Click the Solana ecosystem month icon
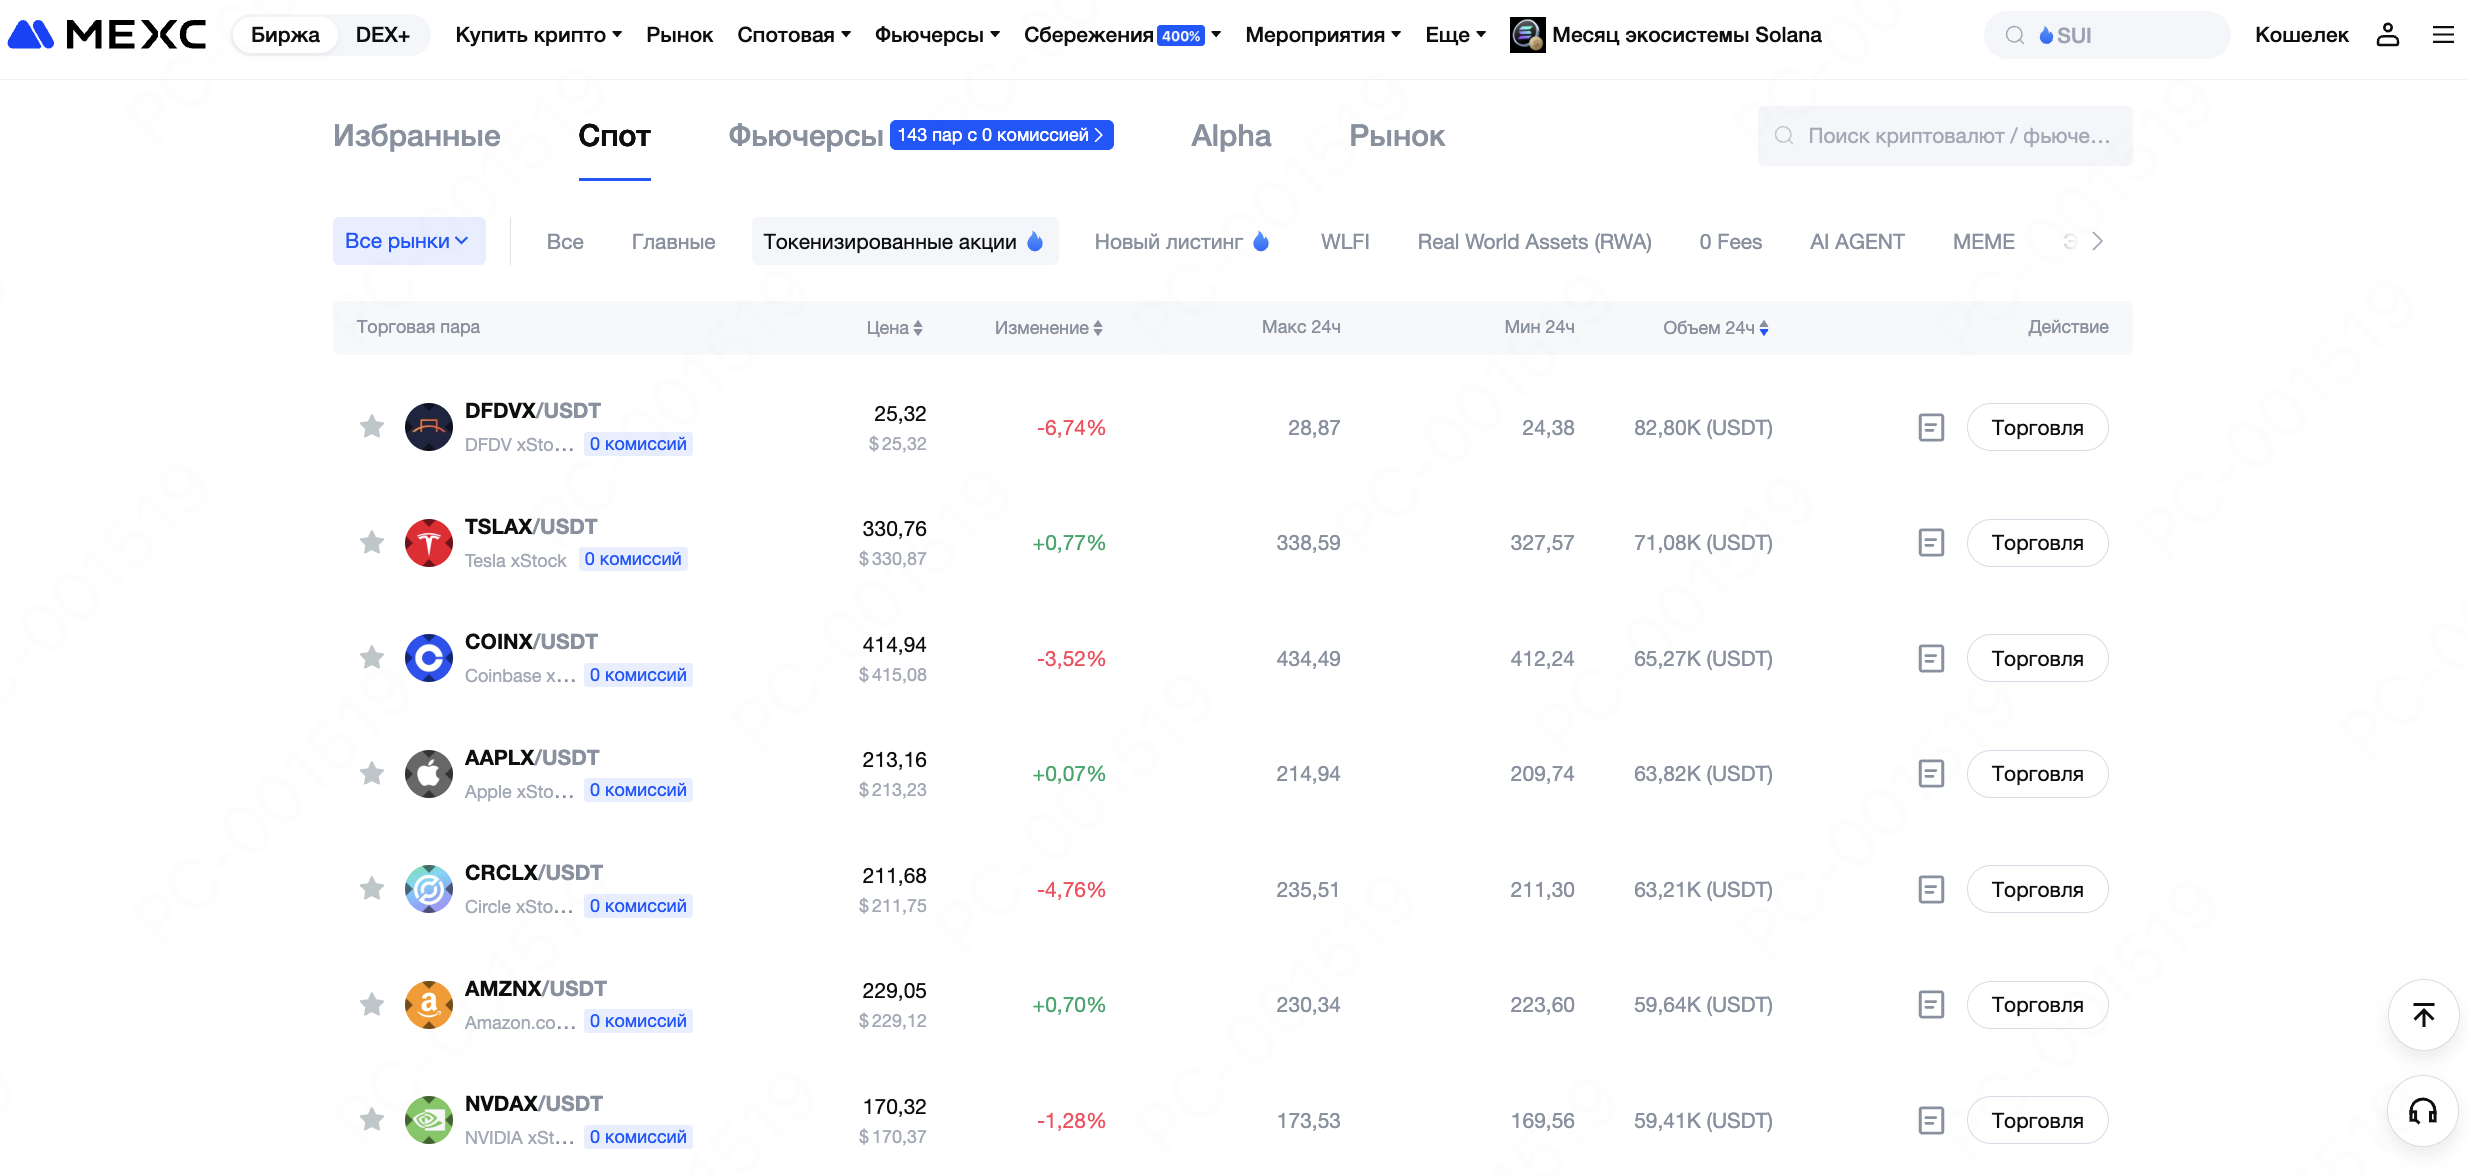2468x1176 pixels. point(1527,35)
